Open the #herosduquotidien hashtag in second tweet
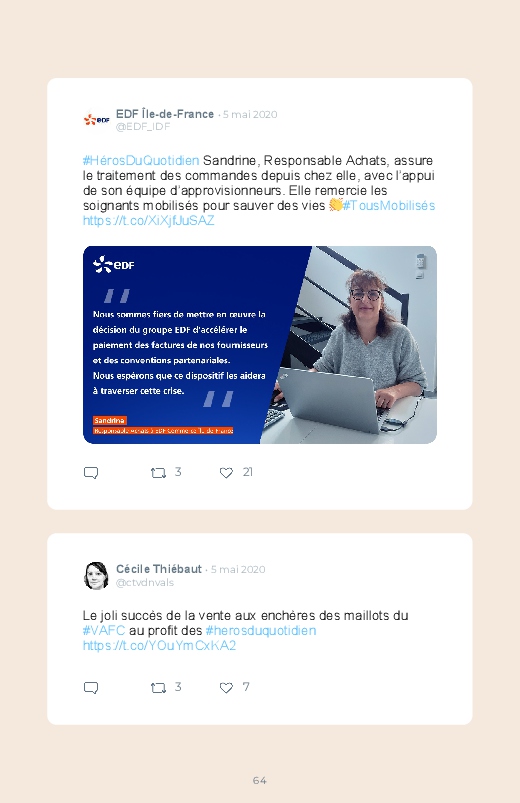 (x=261, y=630)
